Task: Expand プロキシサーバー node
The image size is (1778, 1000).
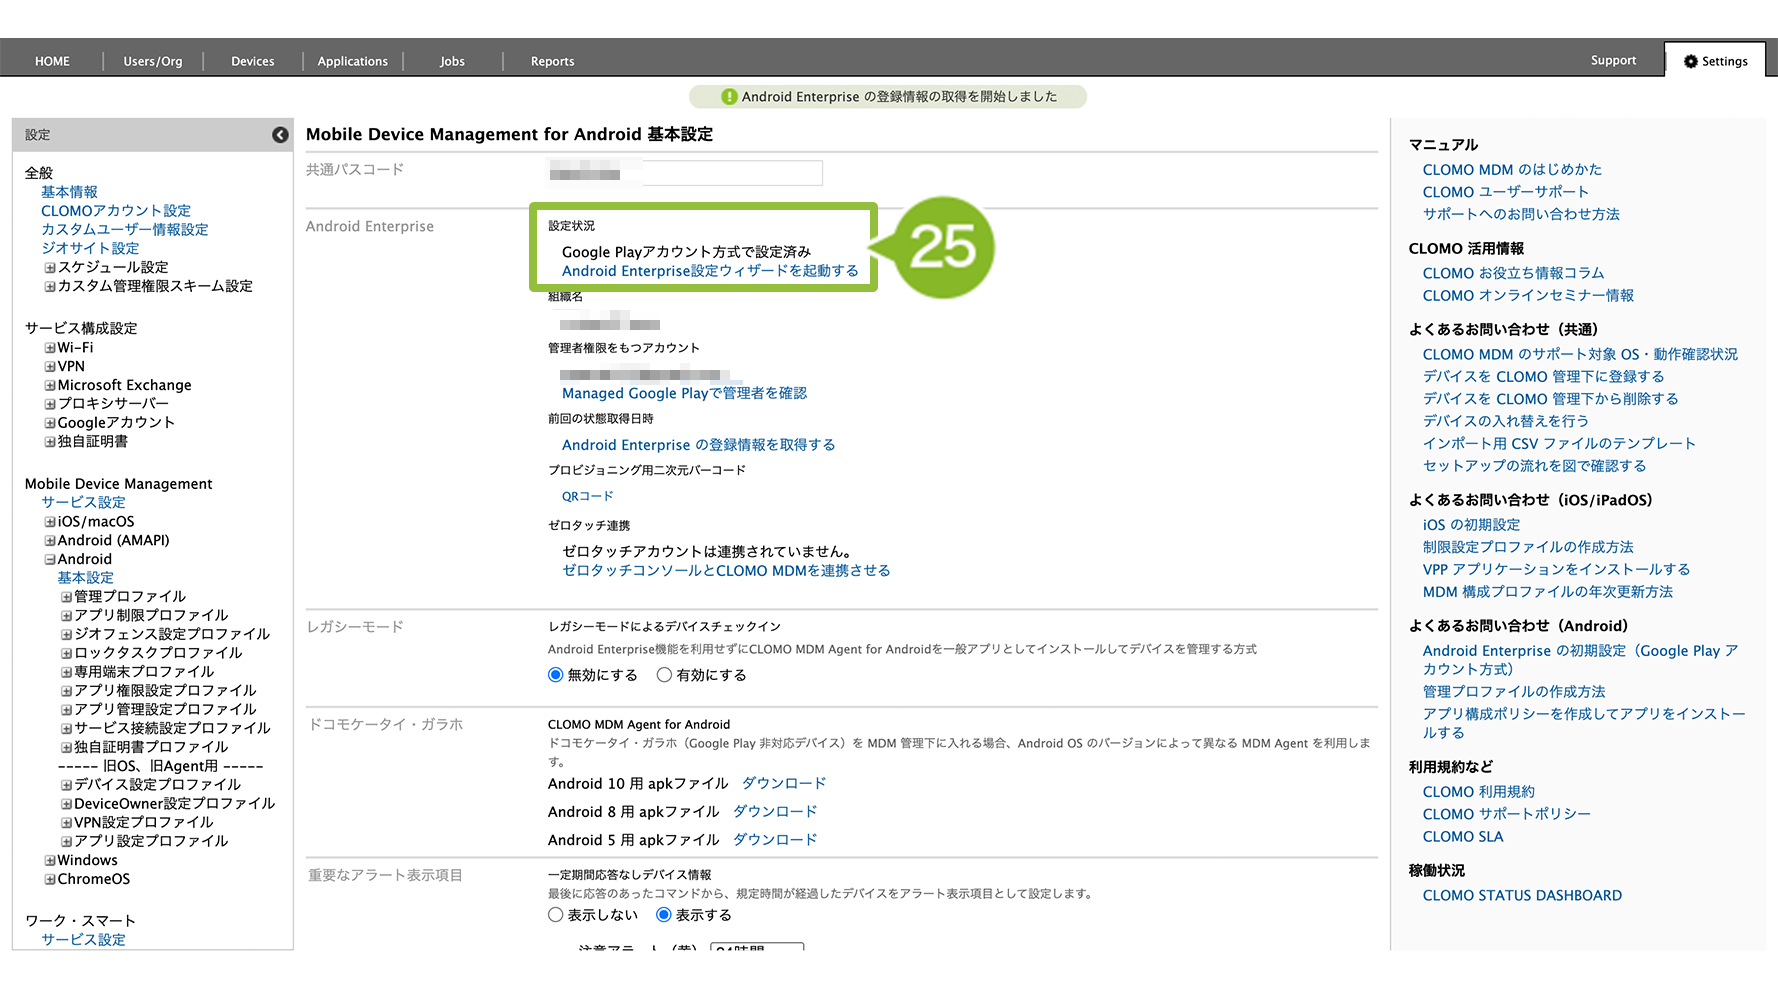Action: 50,404
